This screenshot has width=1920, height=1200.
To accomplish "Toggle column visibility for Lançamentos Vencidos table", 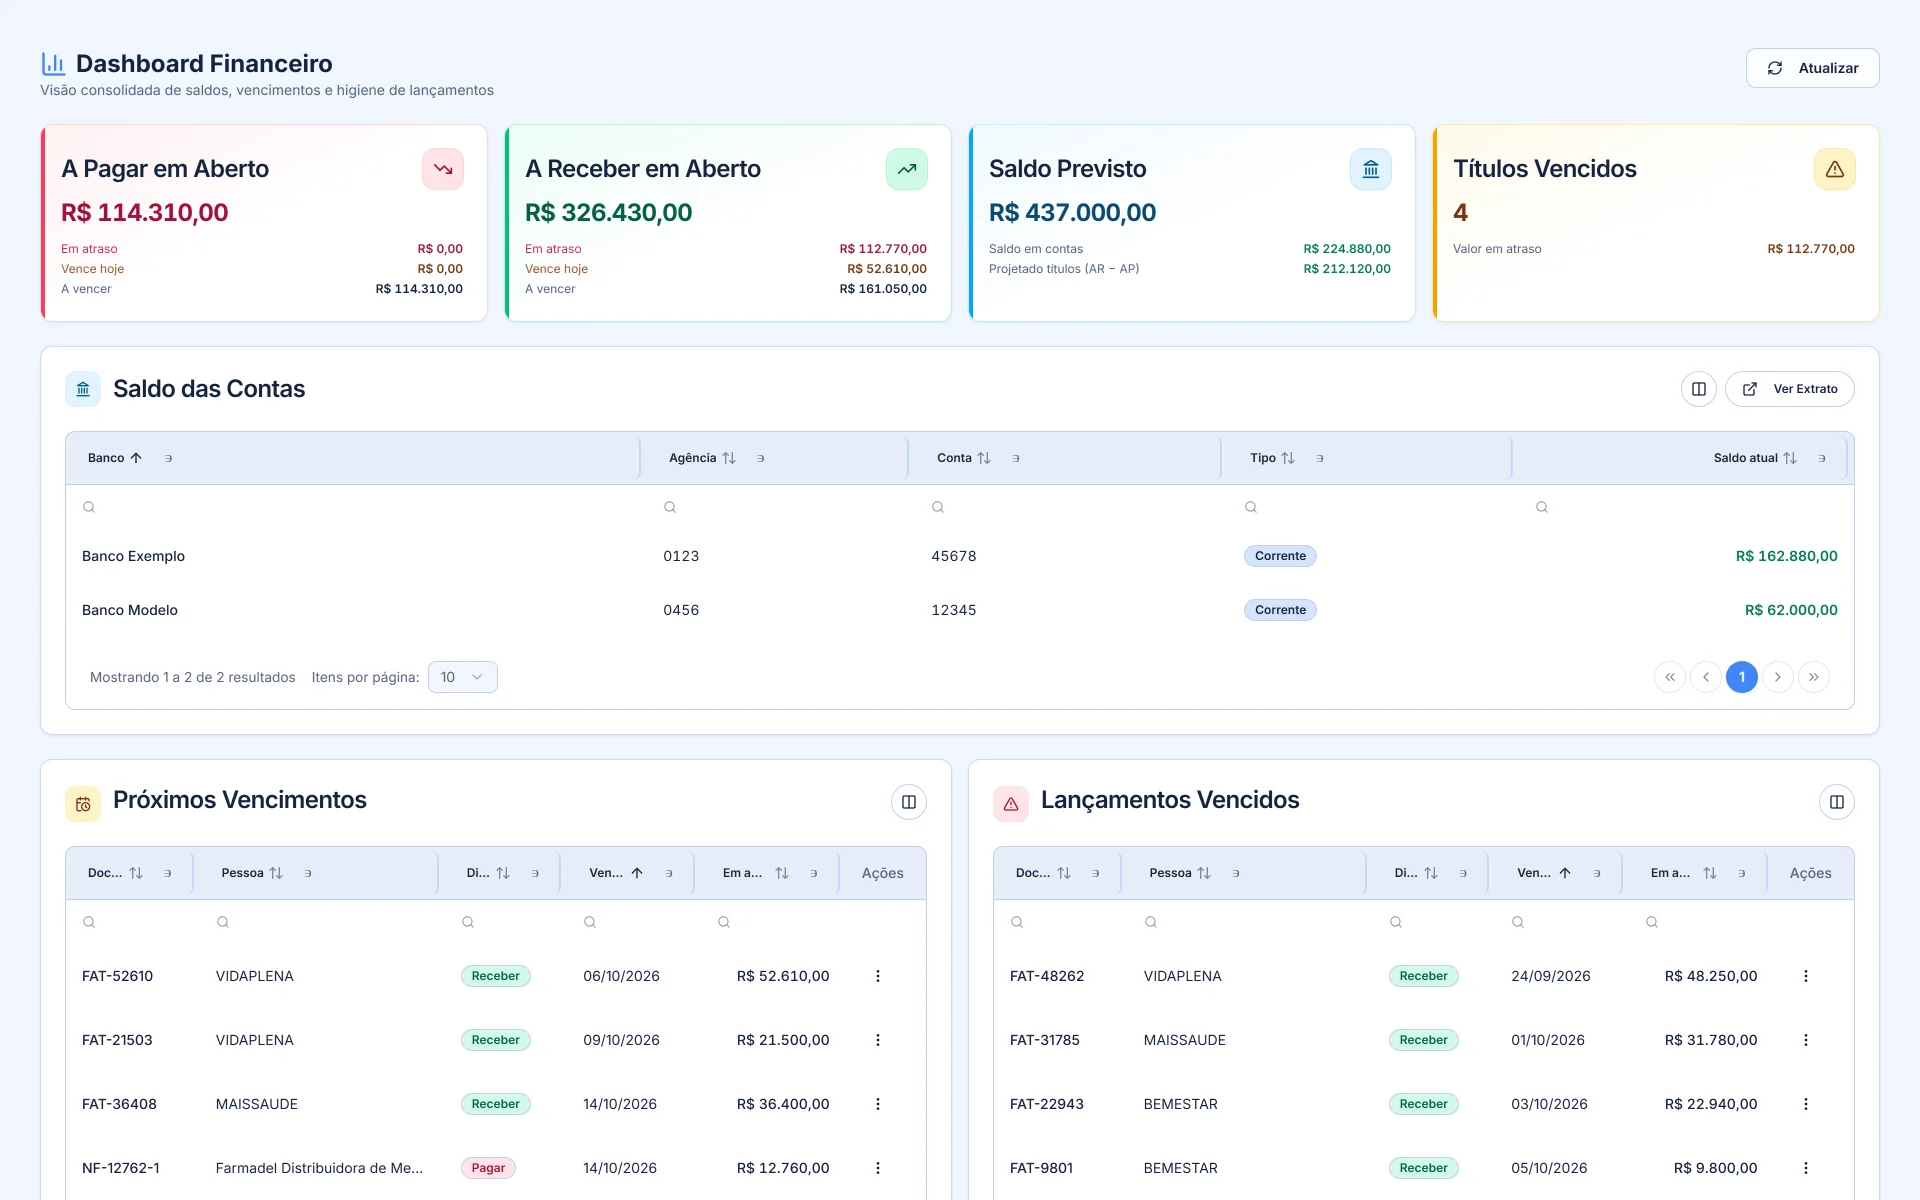I will click(1837, 802).
